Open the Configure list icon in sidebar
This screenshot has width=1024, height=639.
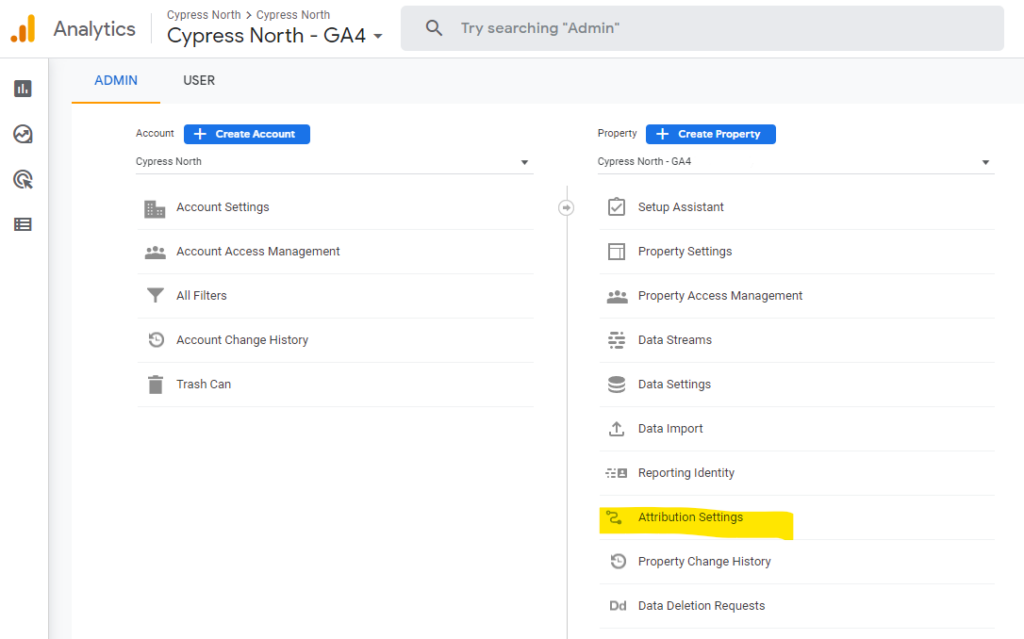23,225
